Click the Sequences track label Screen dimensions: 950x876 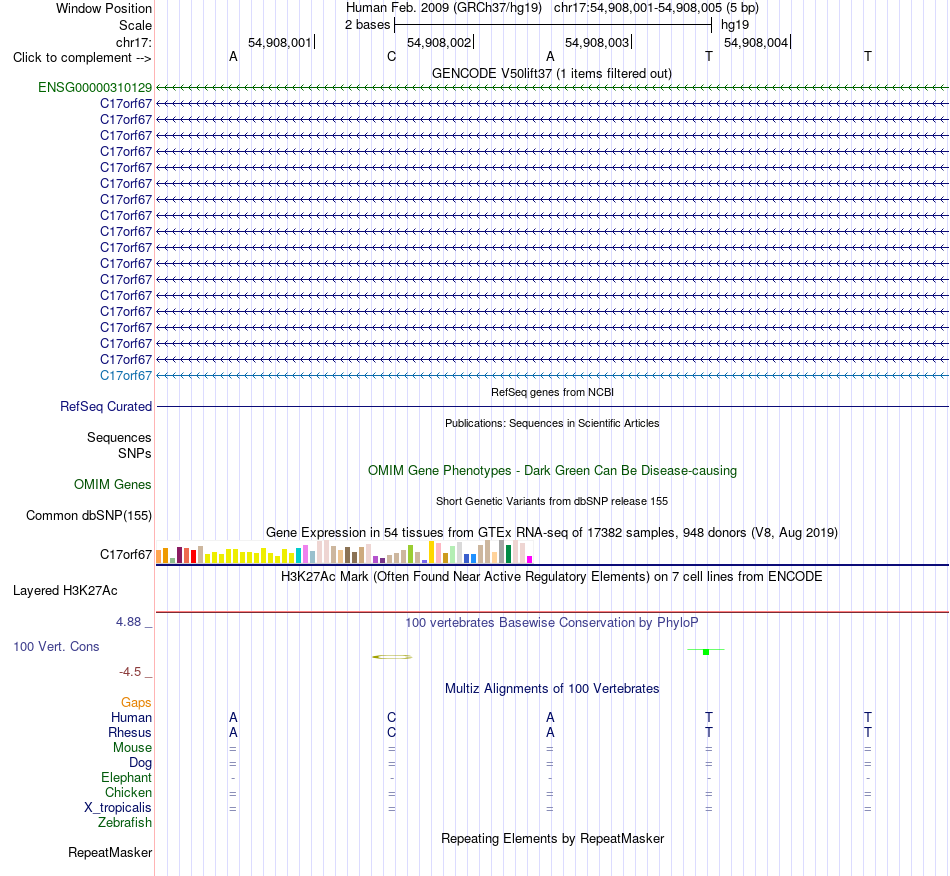(119, 437)
